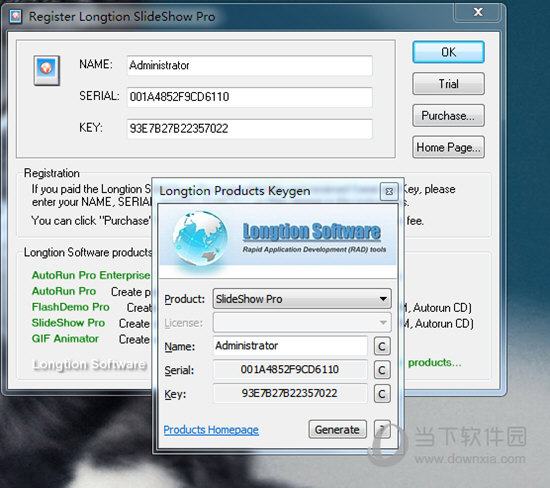Click the question mark help button
Viewport: 550px width, 488px height.
382,429
